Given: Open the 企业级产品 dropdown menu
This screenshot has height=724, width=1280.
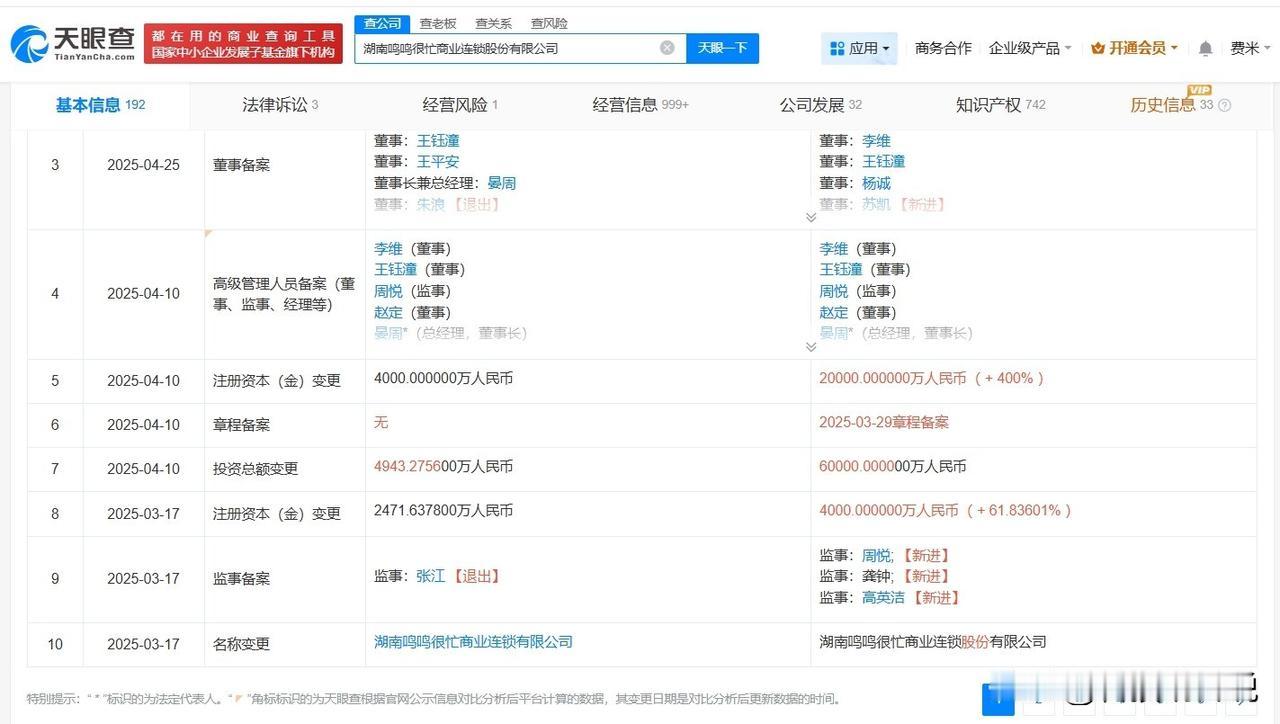Looking at the screenshot, I should pos(1030,48).
